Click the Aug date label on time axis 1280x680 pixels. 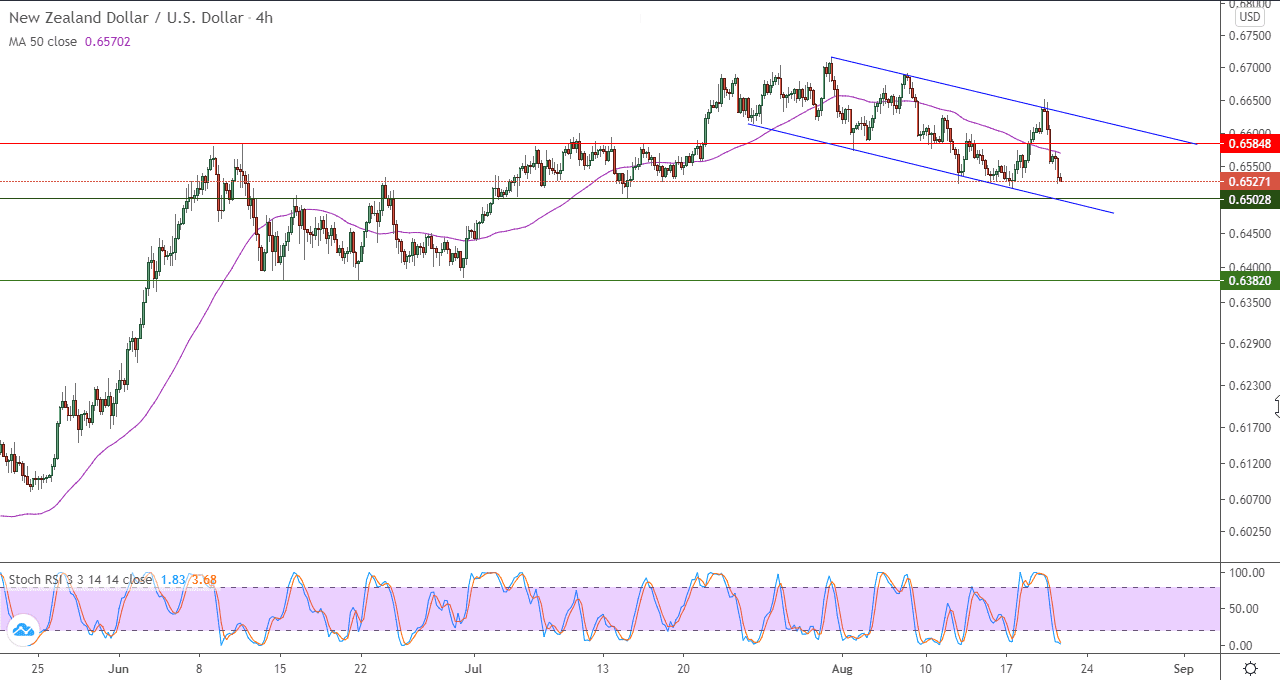tap(842, 668)
